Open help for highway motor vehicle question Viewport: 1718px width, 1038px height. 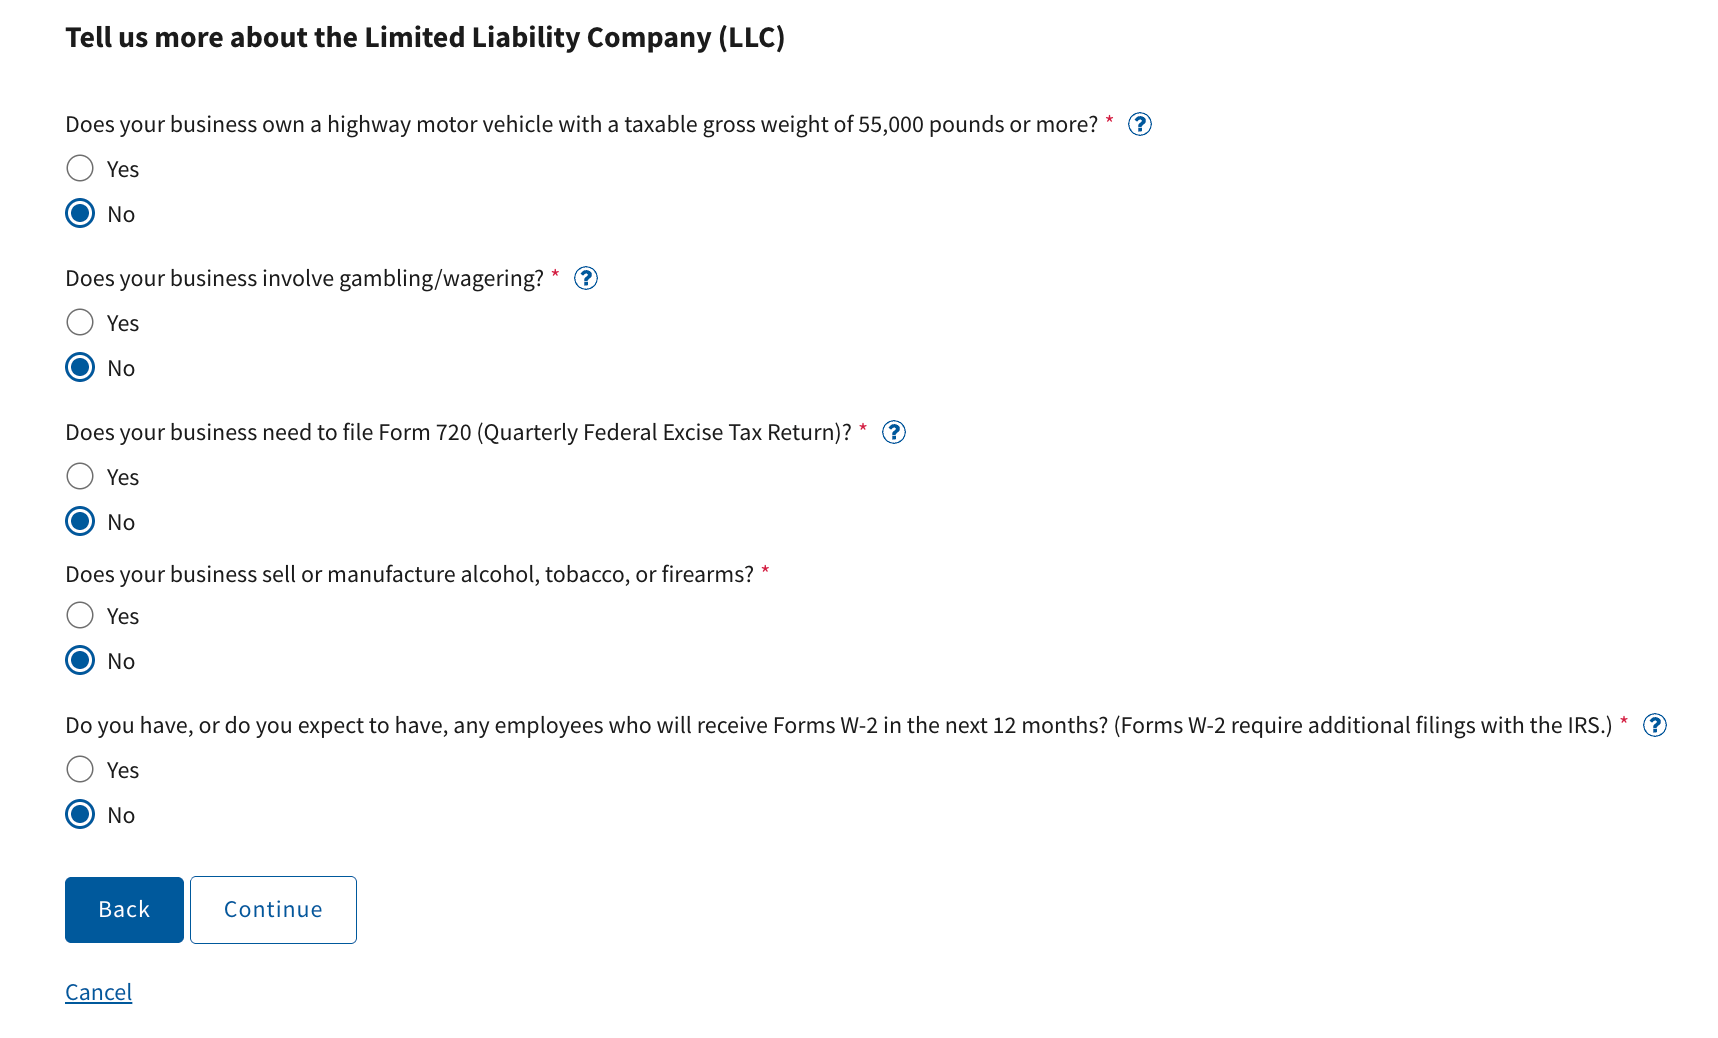point(1139,124)
